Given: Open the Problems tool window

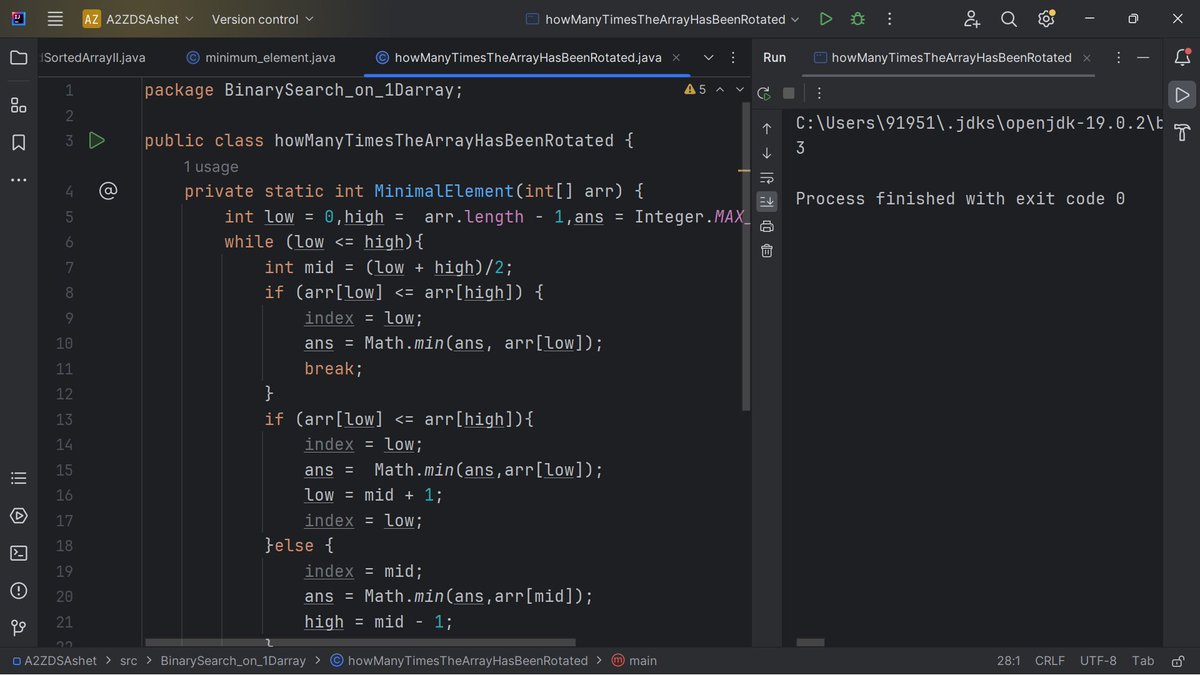Looking at the screenshot, I should pos(18,590).
